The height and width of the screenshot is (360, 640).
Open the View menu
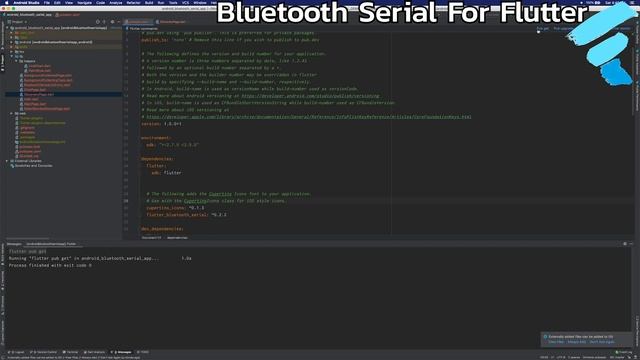pos(69,2)
